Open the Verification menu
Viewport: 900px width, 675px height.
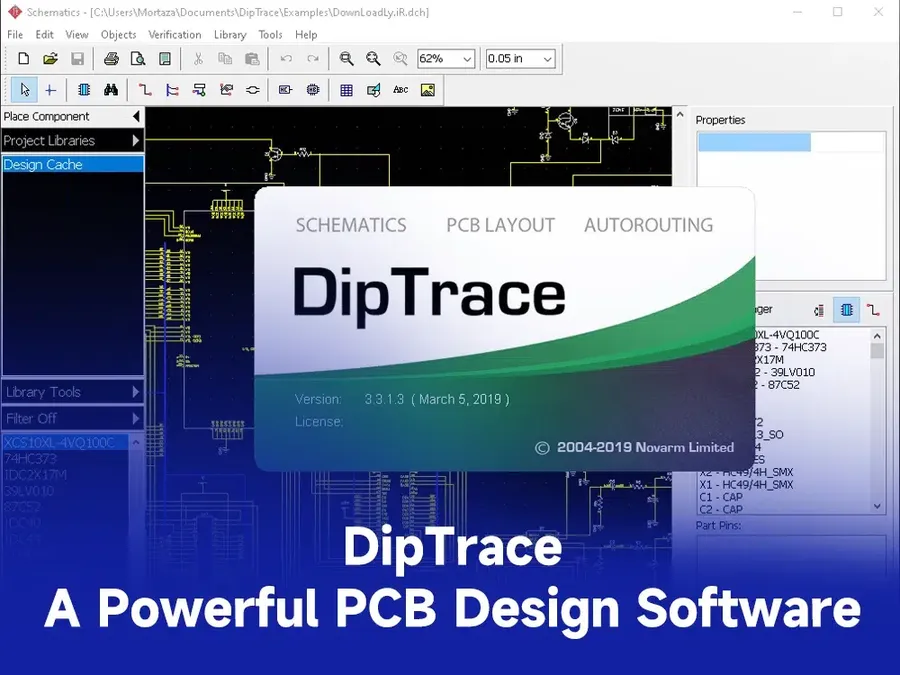[x=174, y=34]
